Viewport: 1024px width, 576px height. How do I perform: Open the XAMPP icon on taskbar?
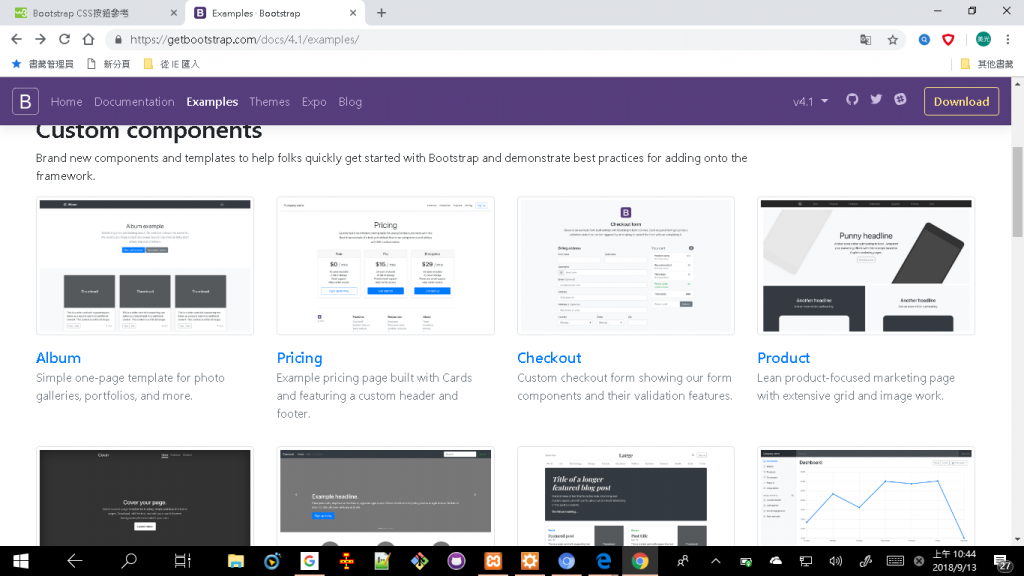click(493, 561)
